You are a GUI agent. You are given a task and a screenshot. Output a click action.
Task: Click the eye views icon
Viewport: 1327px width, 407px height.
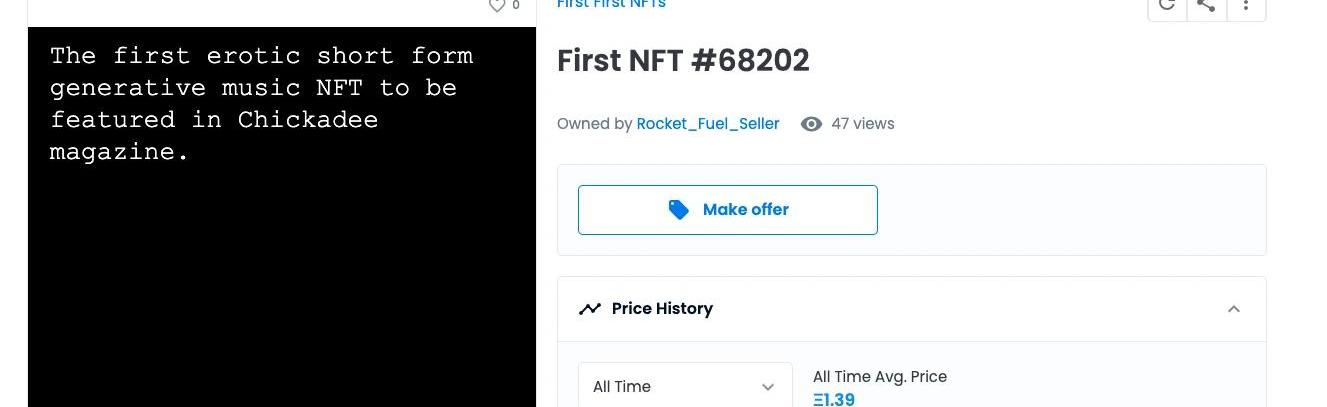(x=811, y=124)
